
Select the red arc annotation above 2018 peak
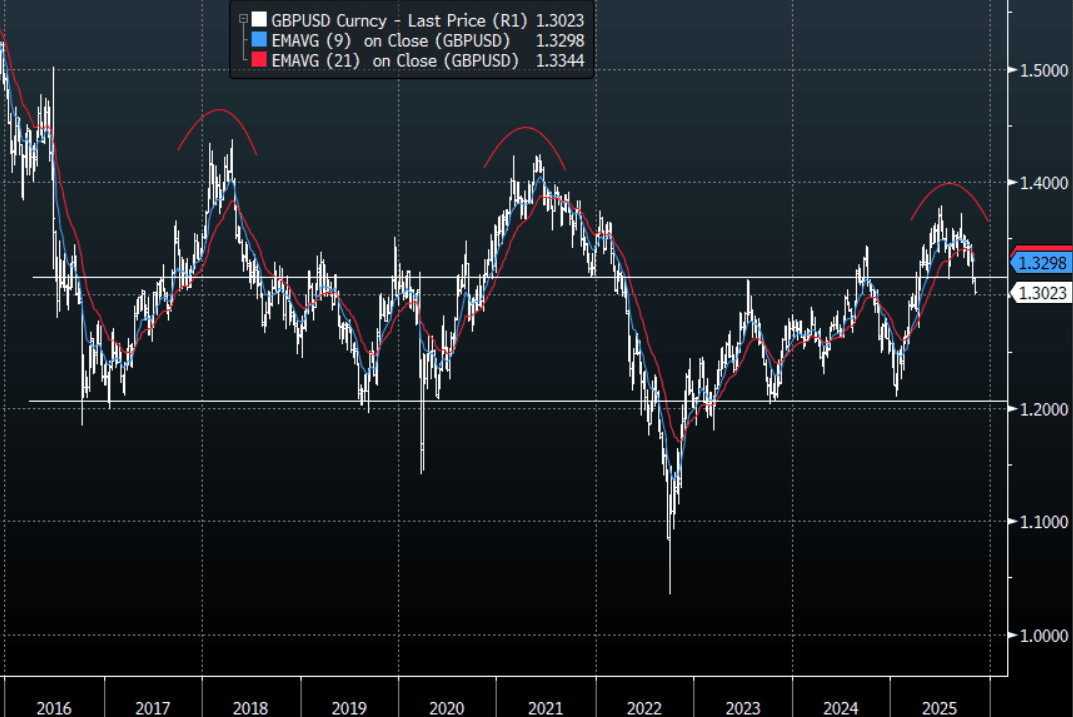(218, 110)
